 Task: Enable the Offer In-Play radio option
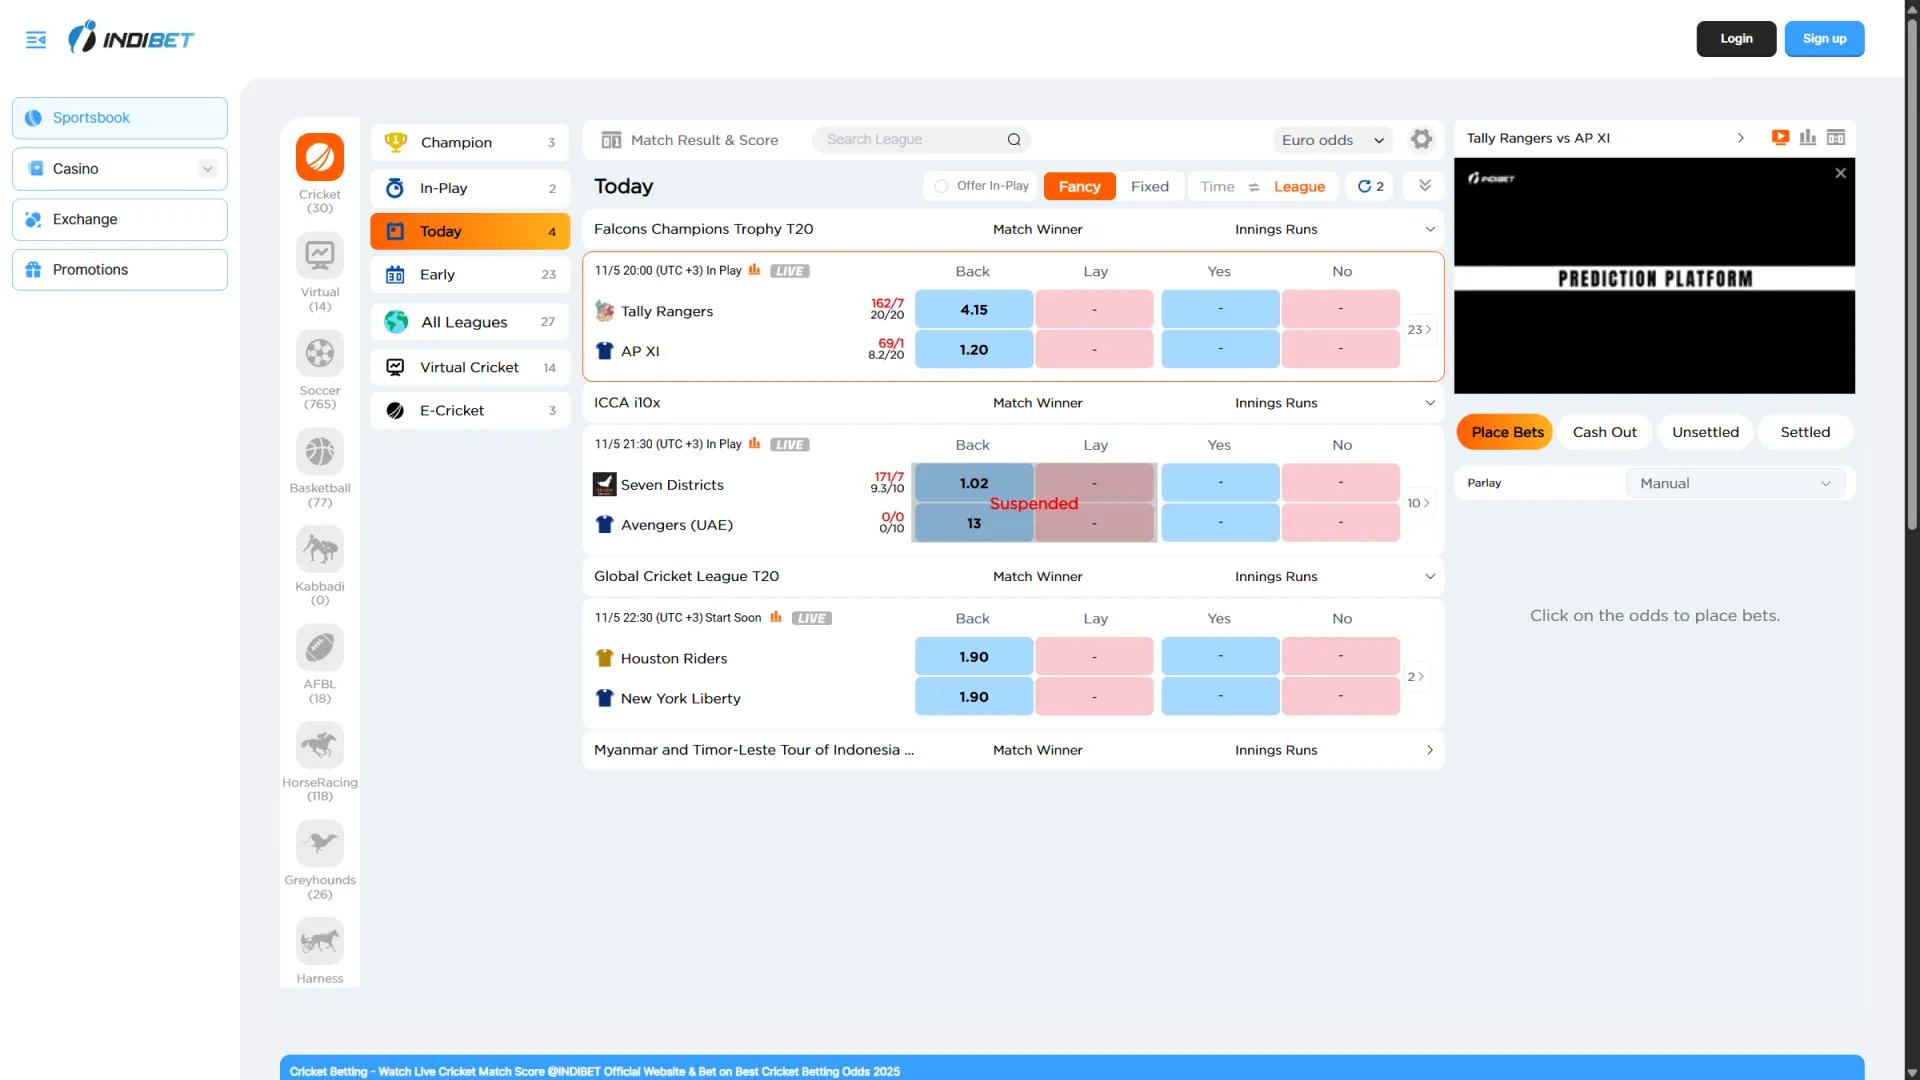point(941,187)
